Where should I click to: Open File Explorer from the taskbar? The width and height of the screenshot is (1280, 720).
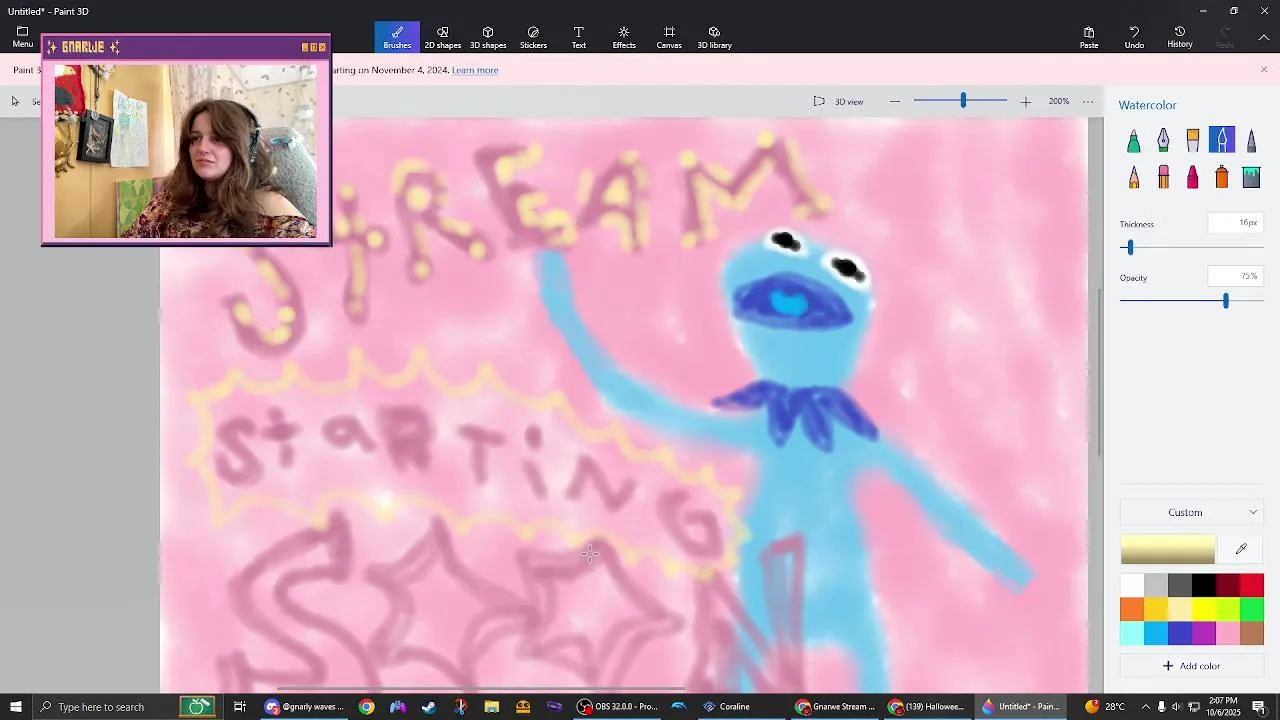(491, 707)
